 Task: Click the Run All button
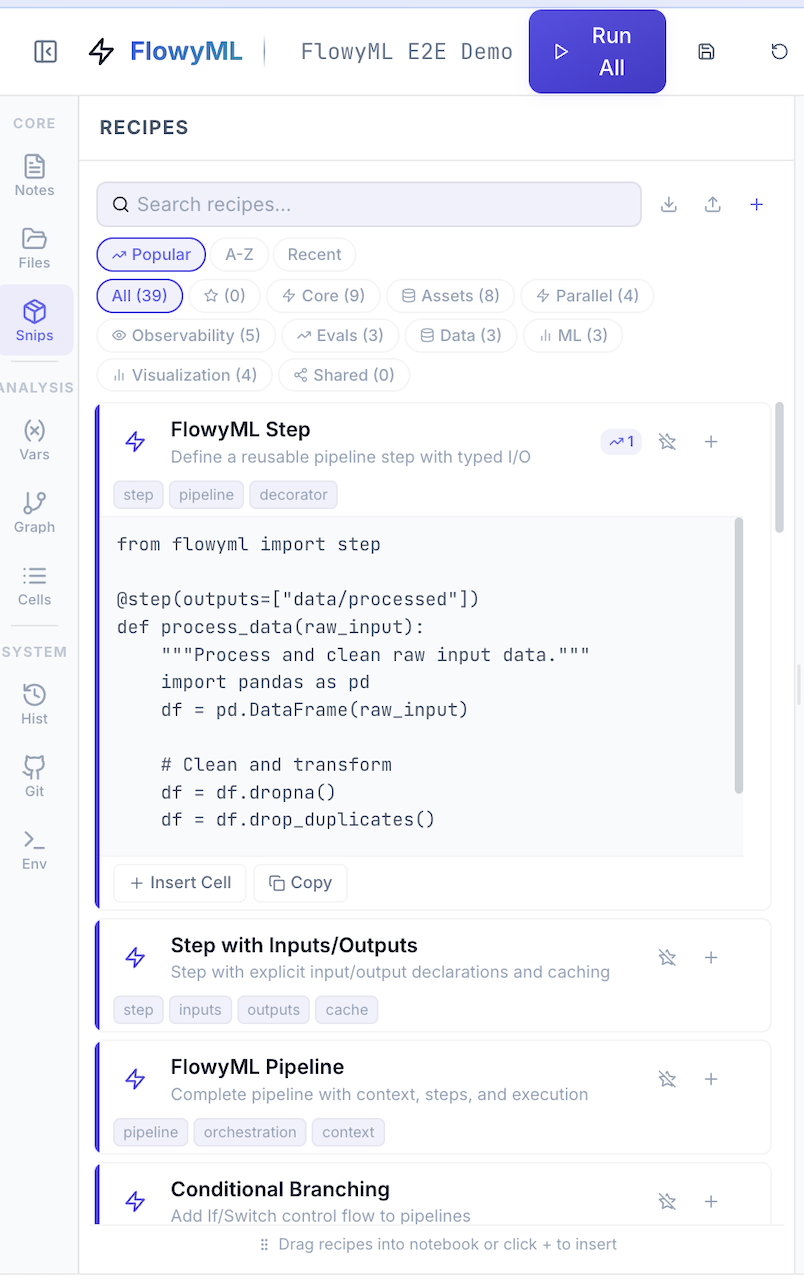pyautogui.click(x=597, y=51)
